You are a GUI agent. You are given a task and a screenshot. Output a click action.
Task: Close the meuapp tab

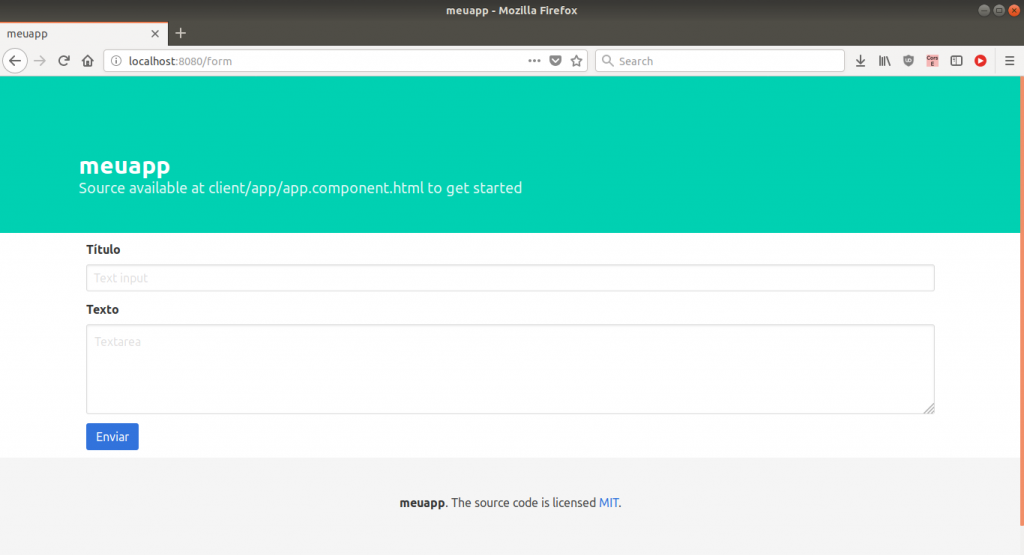[153, 33]
